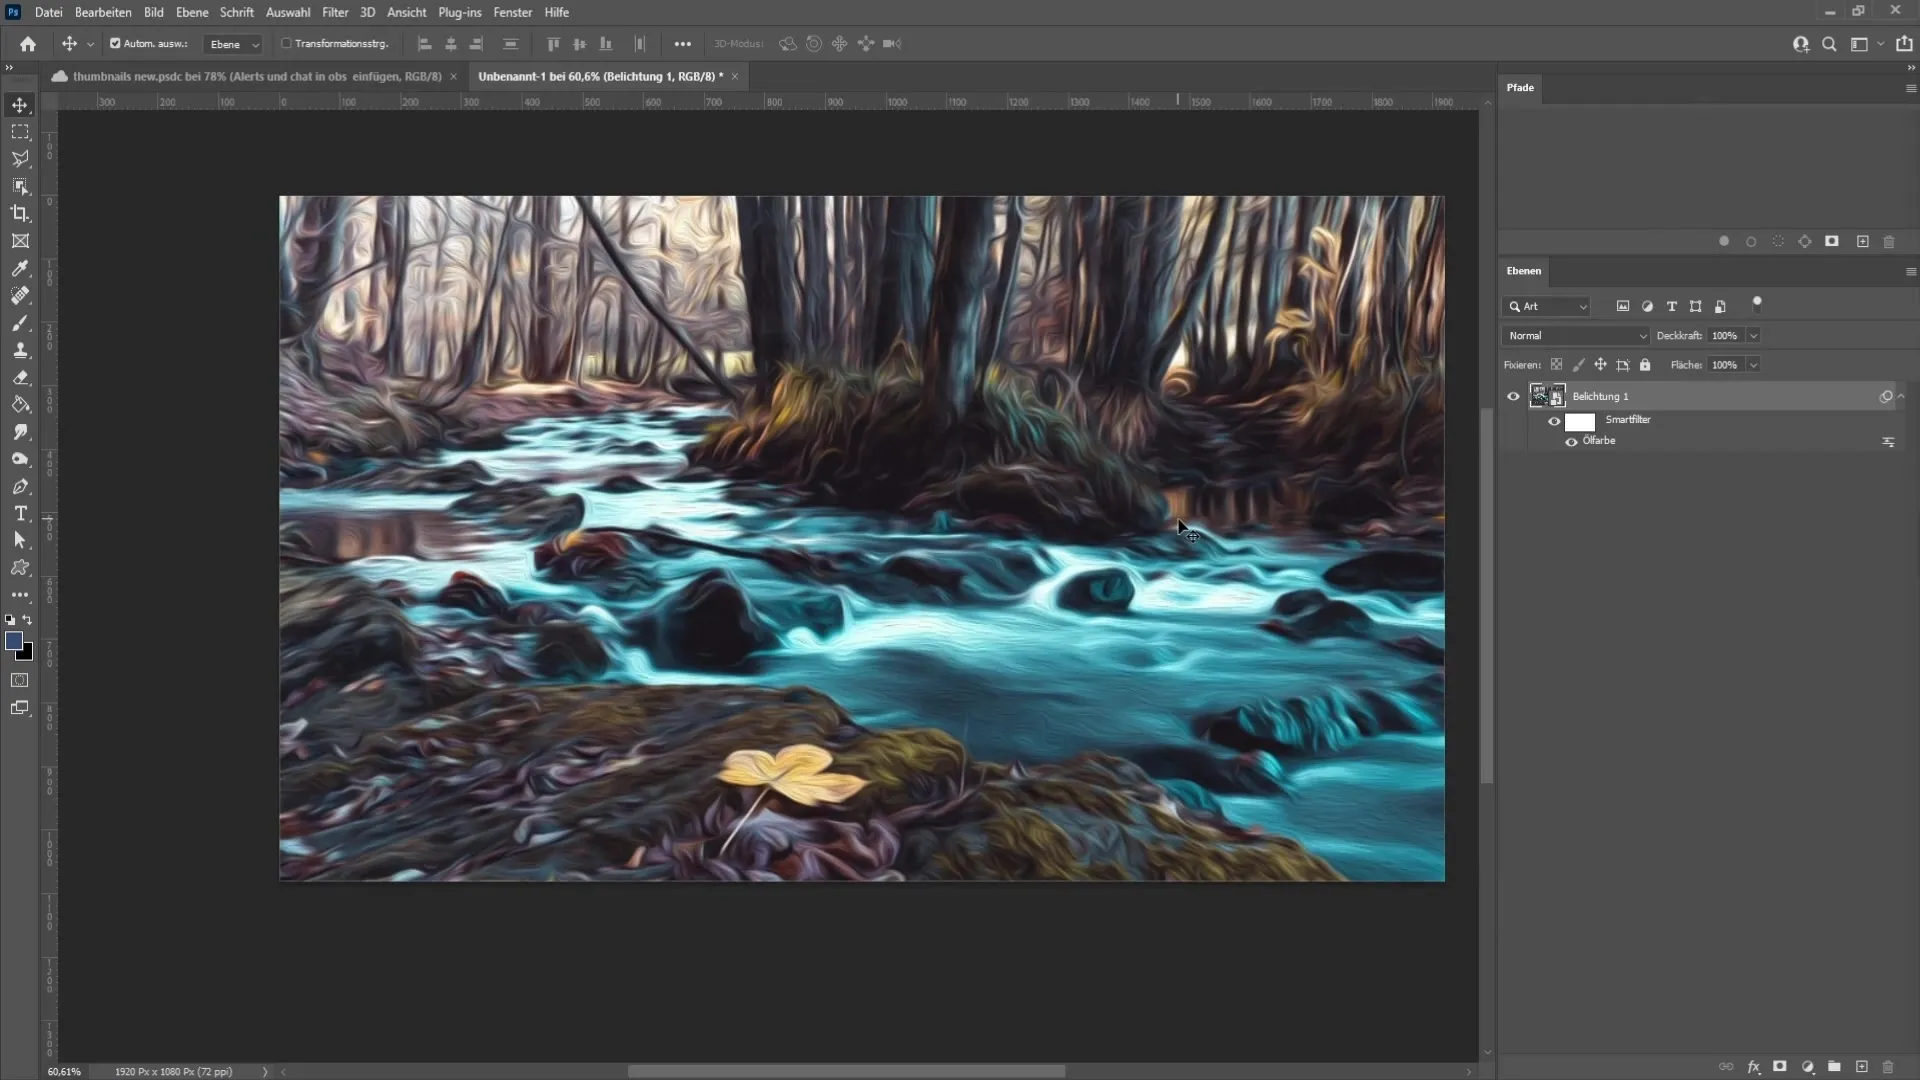Select the Healing Brush tool
1920x1080 pixels.
[20, 295]
